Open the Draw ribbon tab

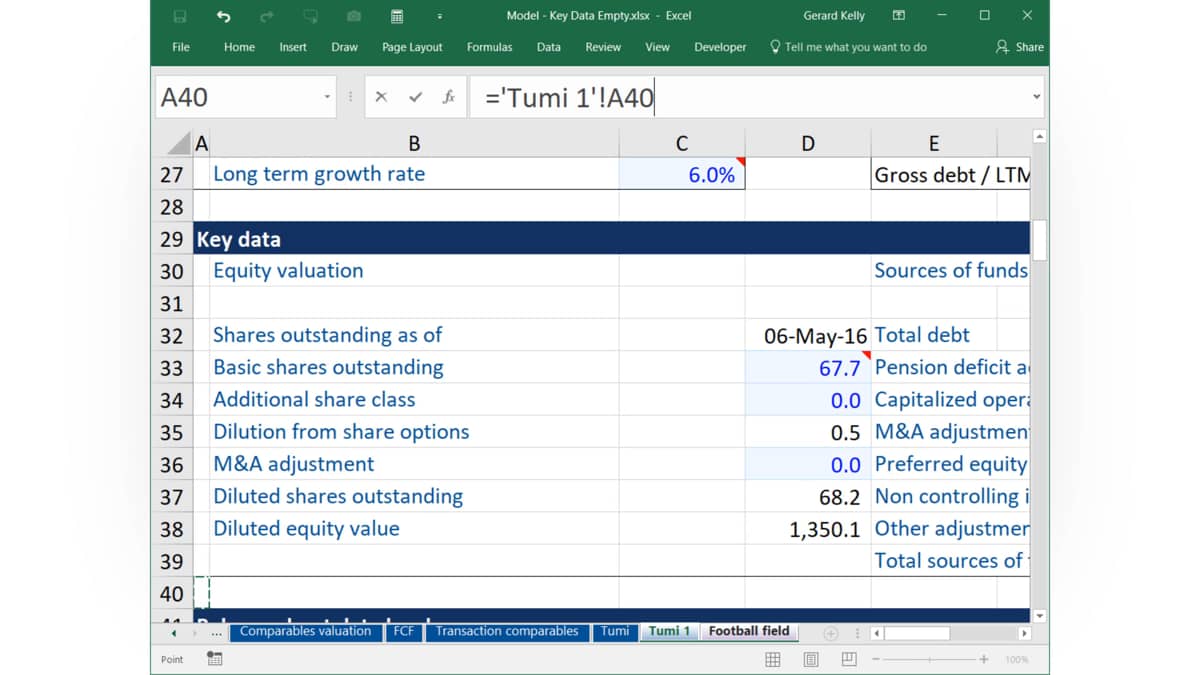[x=344, y=47]
